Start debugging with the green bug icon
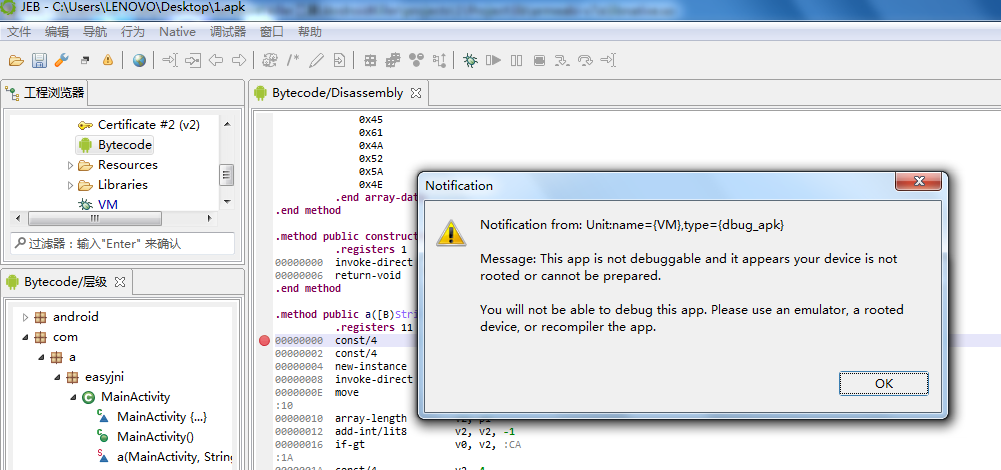 [x=470, y=61]
